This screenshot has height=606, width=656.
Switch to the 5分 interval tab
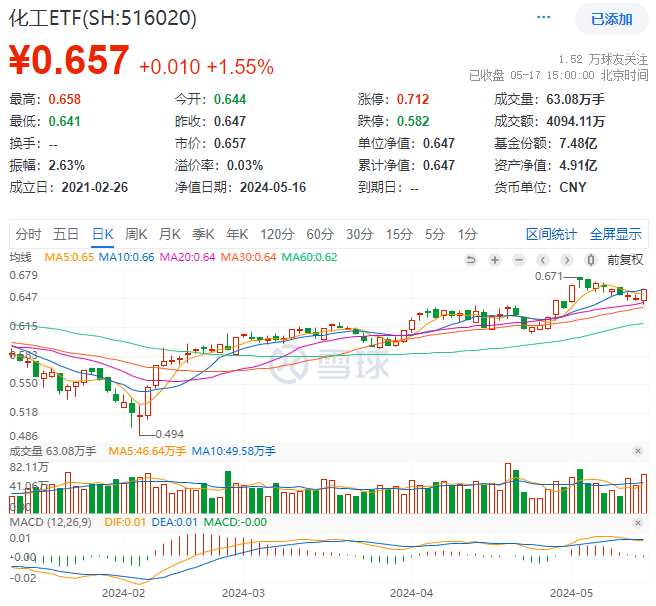coord(435,234)
